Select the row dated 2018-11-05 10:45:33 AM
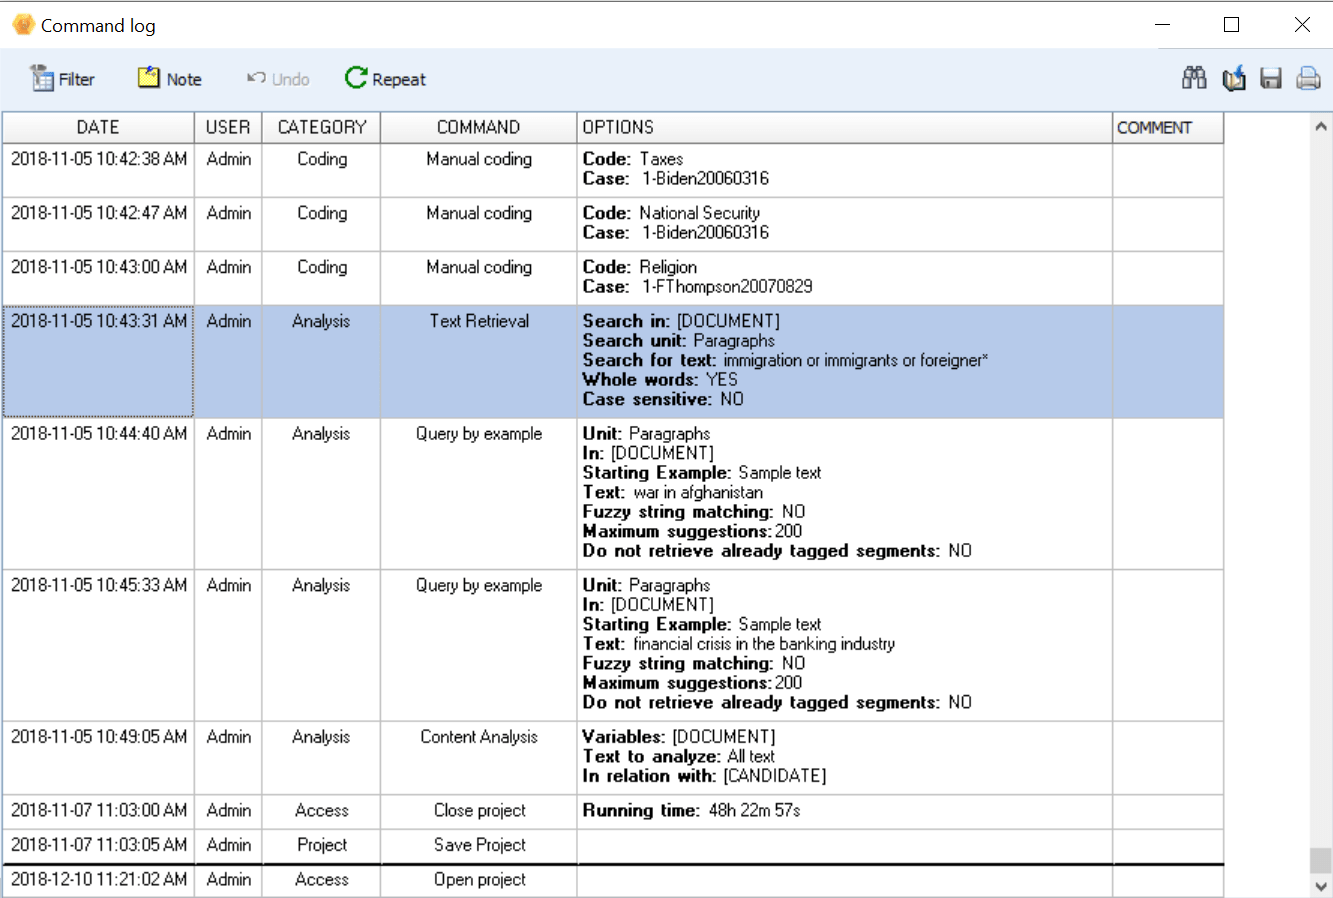The image size is (1333, 898). (612, 645)
